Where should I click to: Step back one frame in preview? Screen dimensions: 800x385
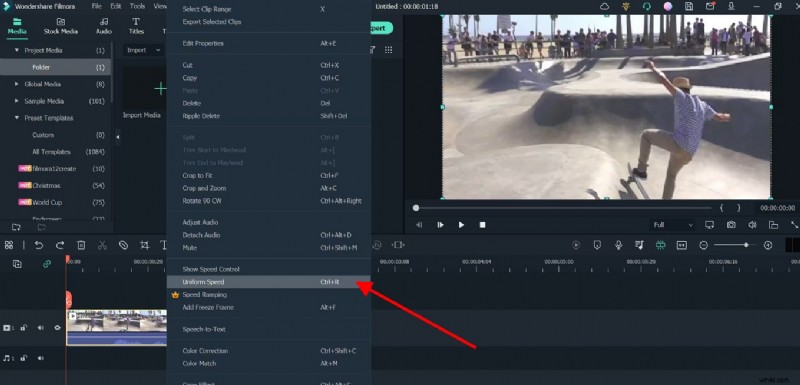[419, 225]
